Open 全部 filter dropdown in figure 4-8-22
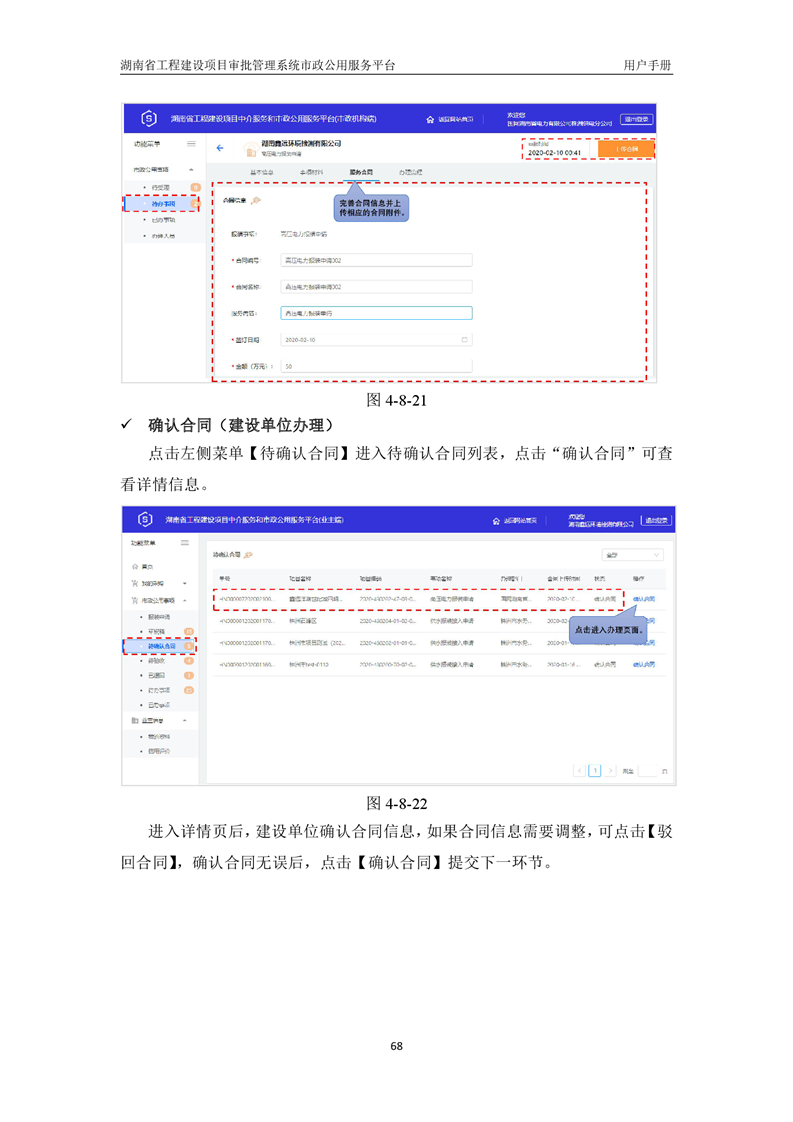This screenshot has height=1122, width=793. tap(633, 555)
